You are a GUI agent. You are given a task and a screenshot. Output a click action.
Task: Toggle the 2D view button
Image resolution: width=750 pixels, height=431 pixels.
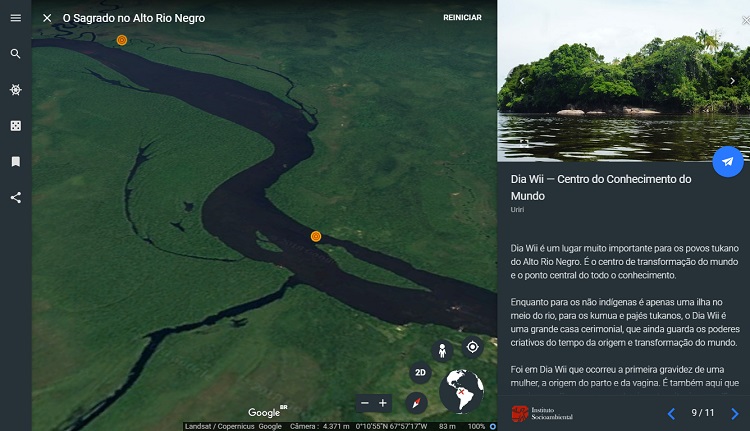click(421, 373)
